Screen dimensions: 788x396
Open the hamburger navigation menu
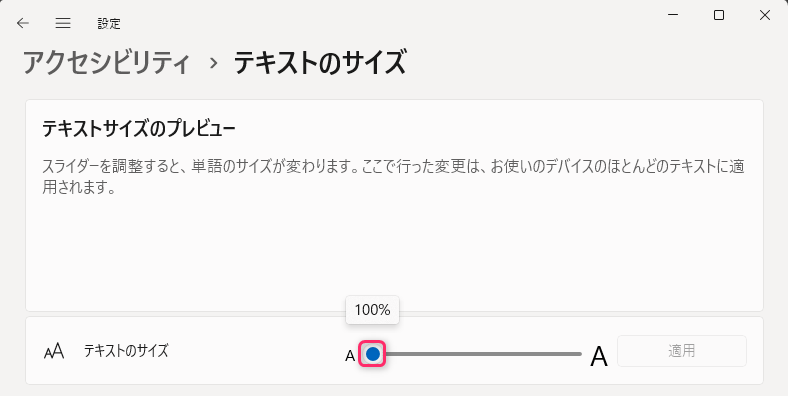coord(63,23)
